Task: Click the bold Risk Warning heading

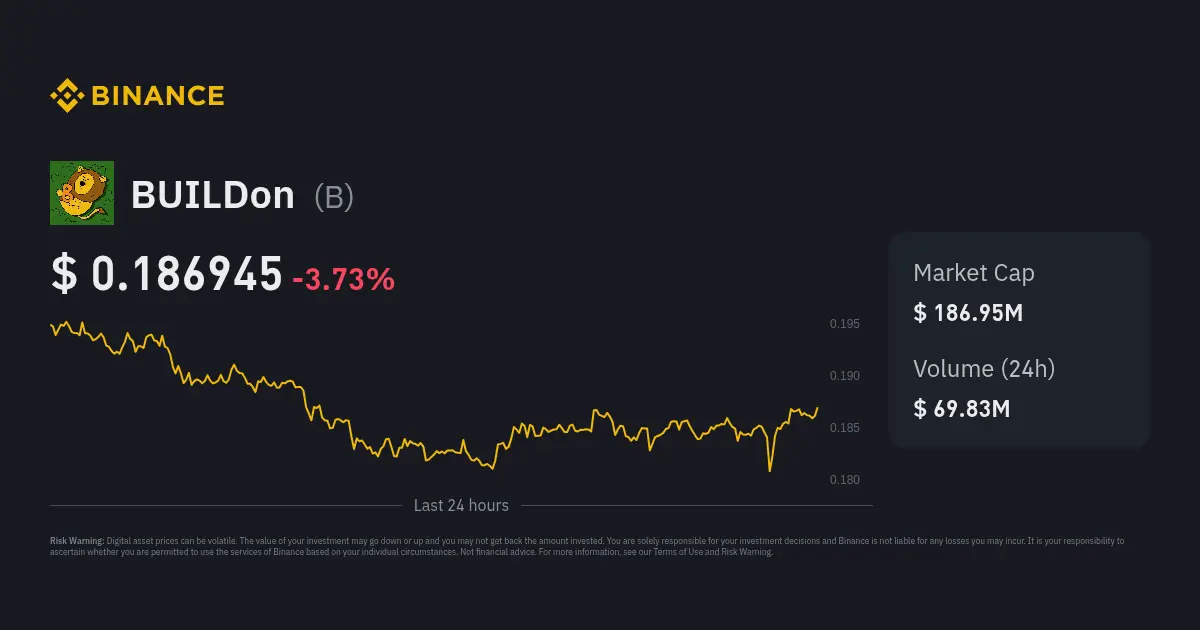Action: tap(77, 541)
